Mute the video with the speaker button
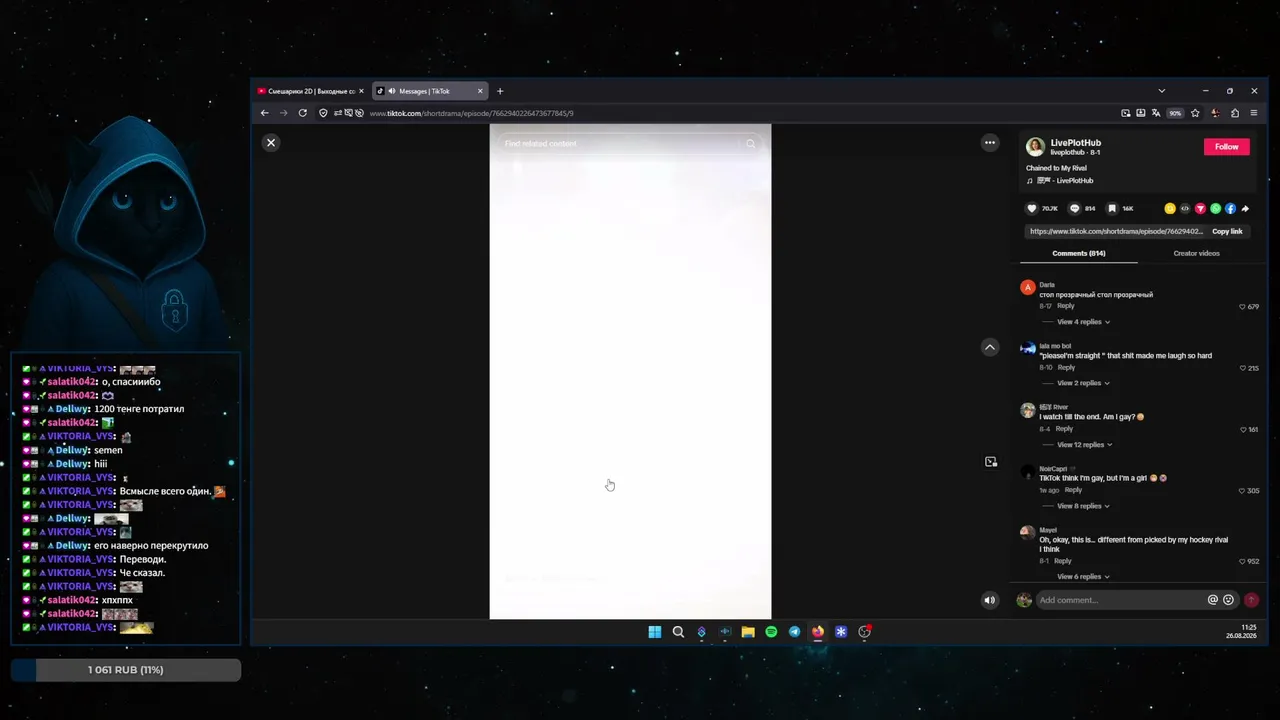 [990, 600]
